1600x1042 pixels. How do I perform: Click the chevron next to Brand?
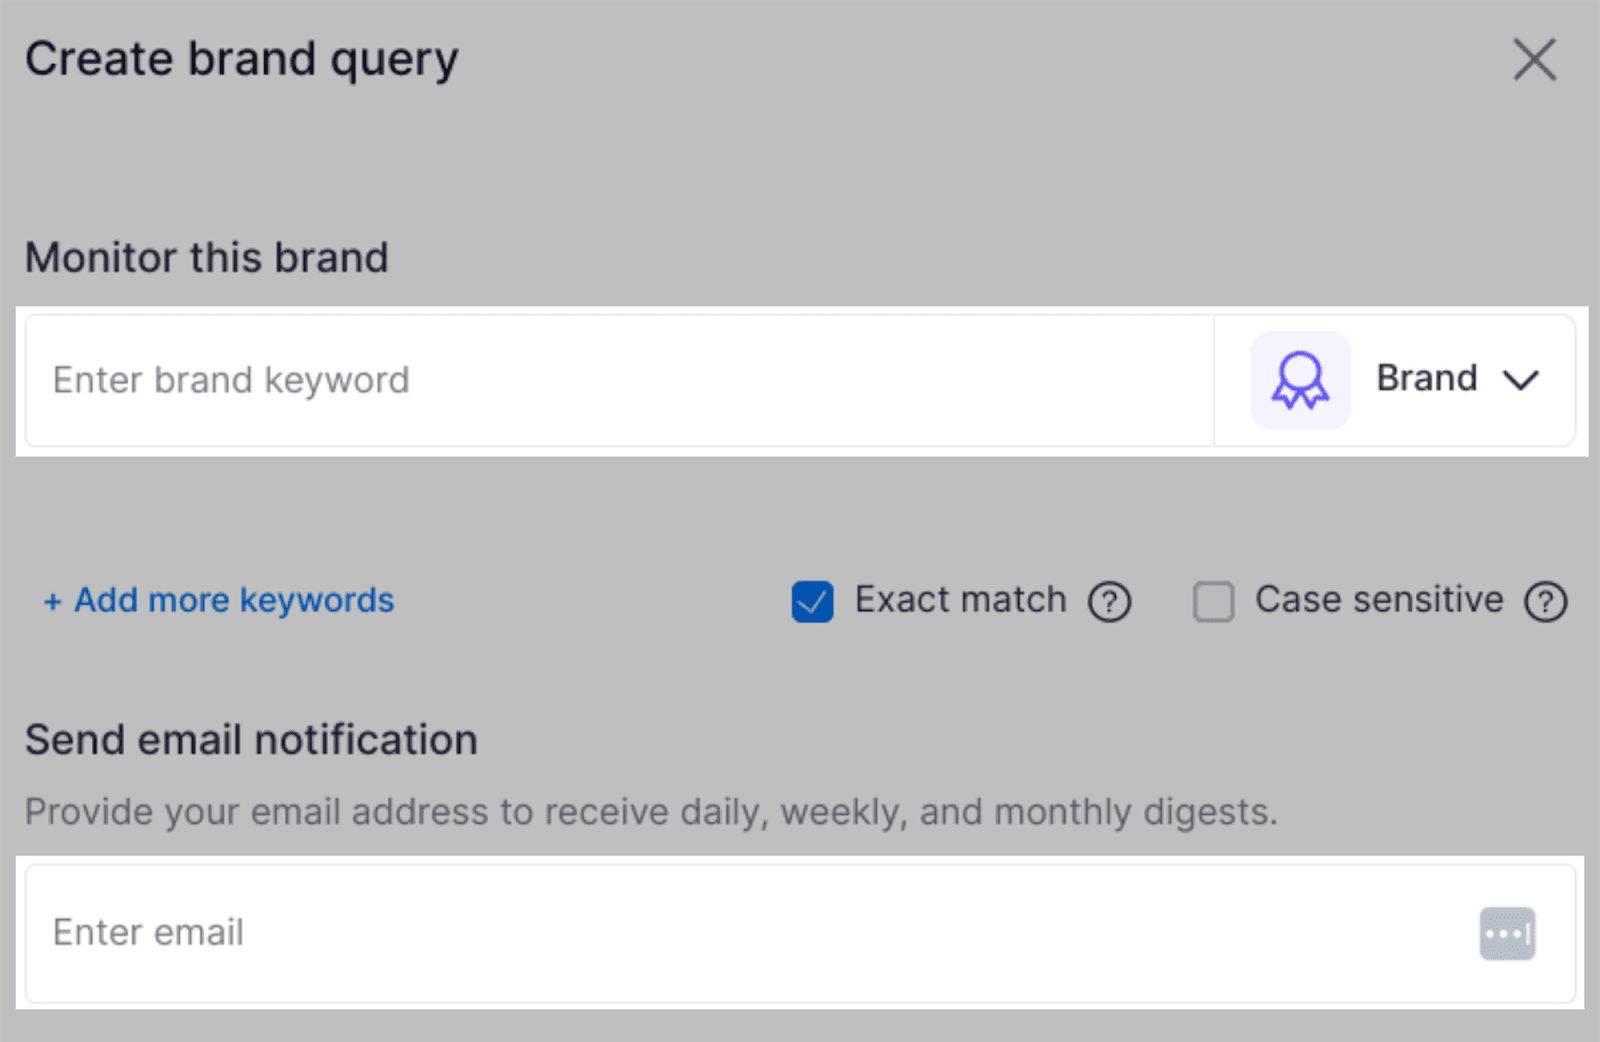pos(1521,379)
